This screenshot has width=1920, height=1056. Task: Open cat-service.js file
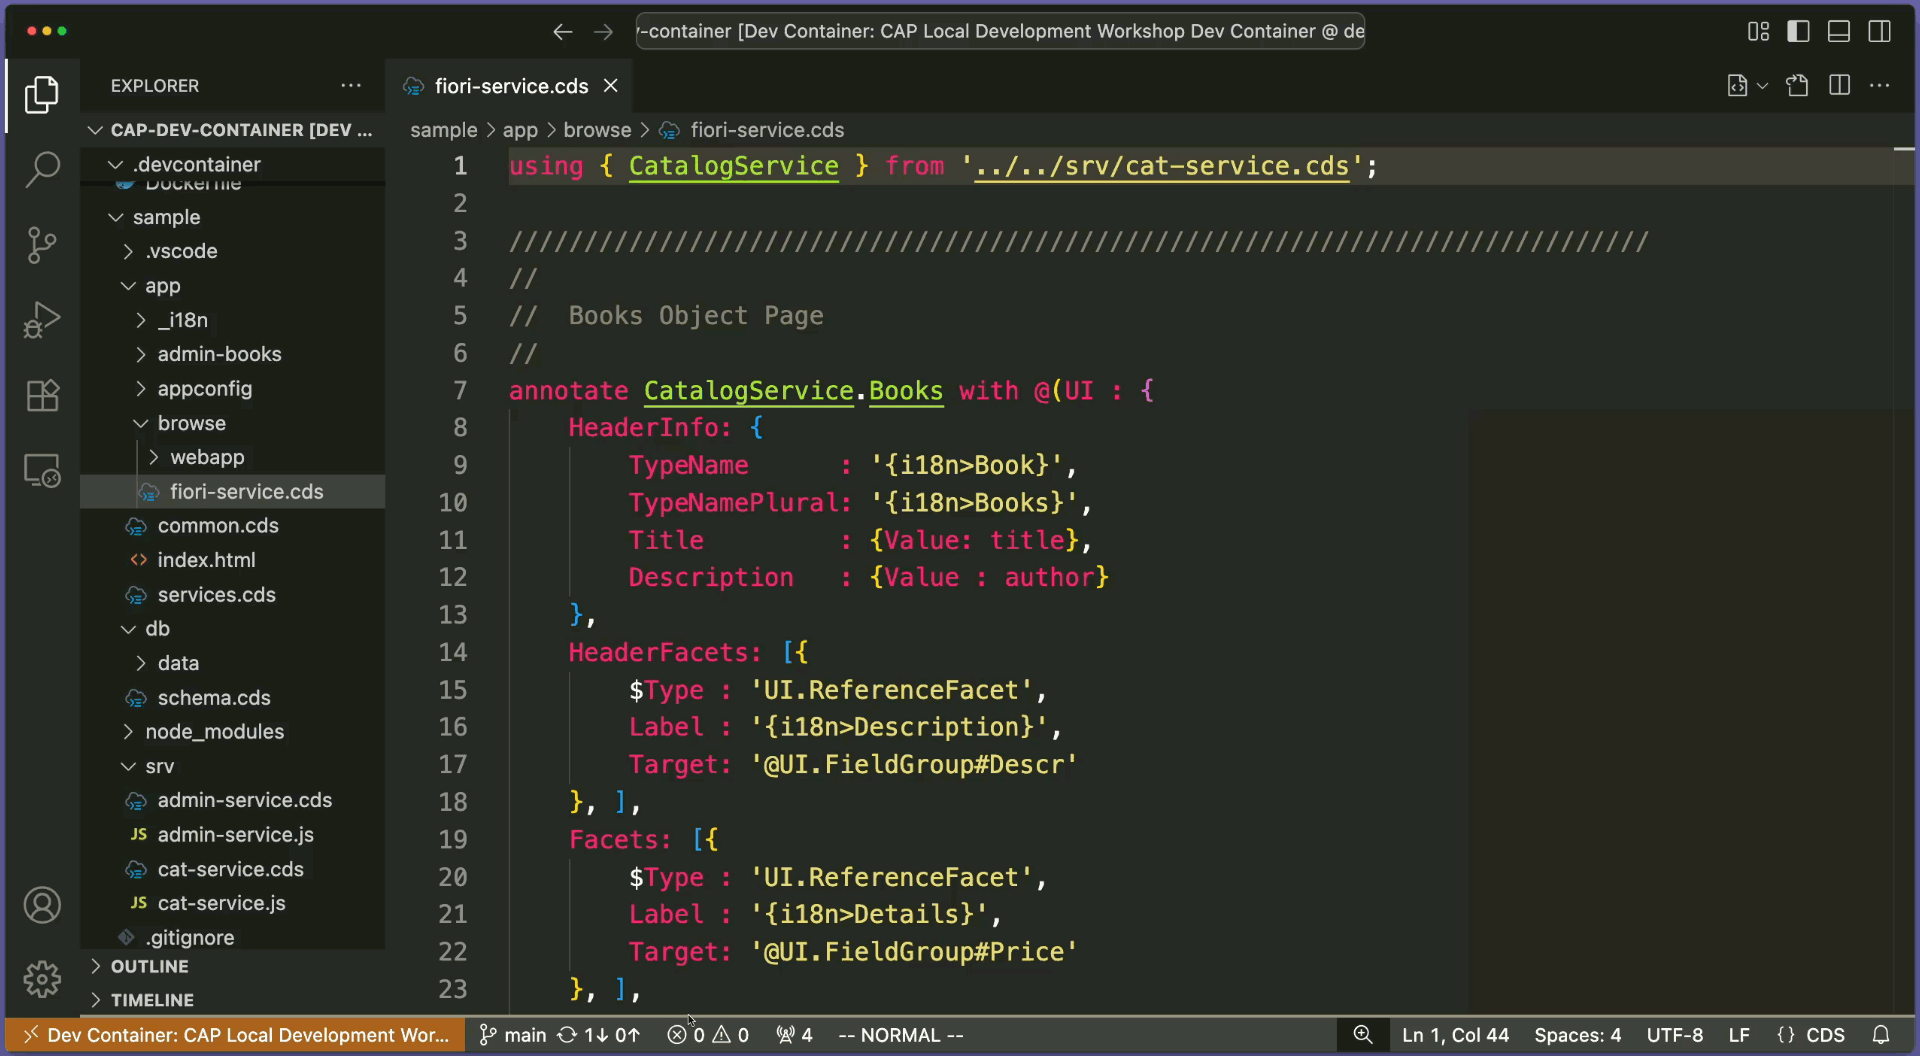[232, 904]
